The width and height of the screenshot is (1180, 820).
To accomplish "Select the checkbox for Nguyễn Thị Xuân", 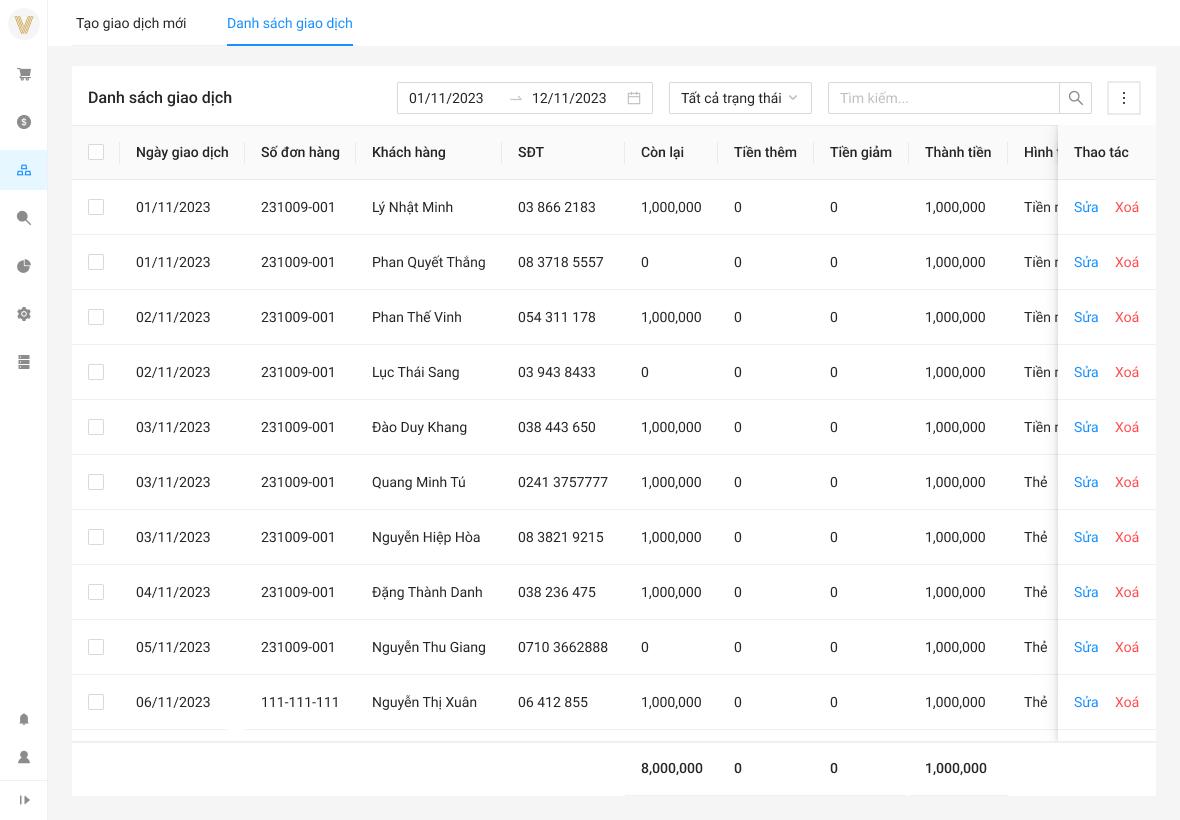I will (x=96, y=702).
